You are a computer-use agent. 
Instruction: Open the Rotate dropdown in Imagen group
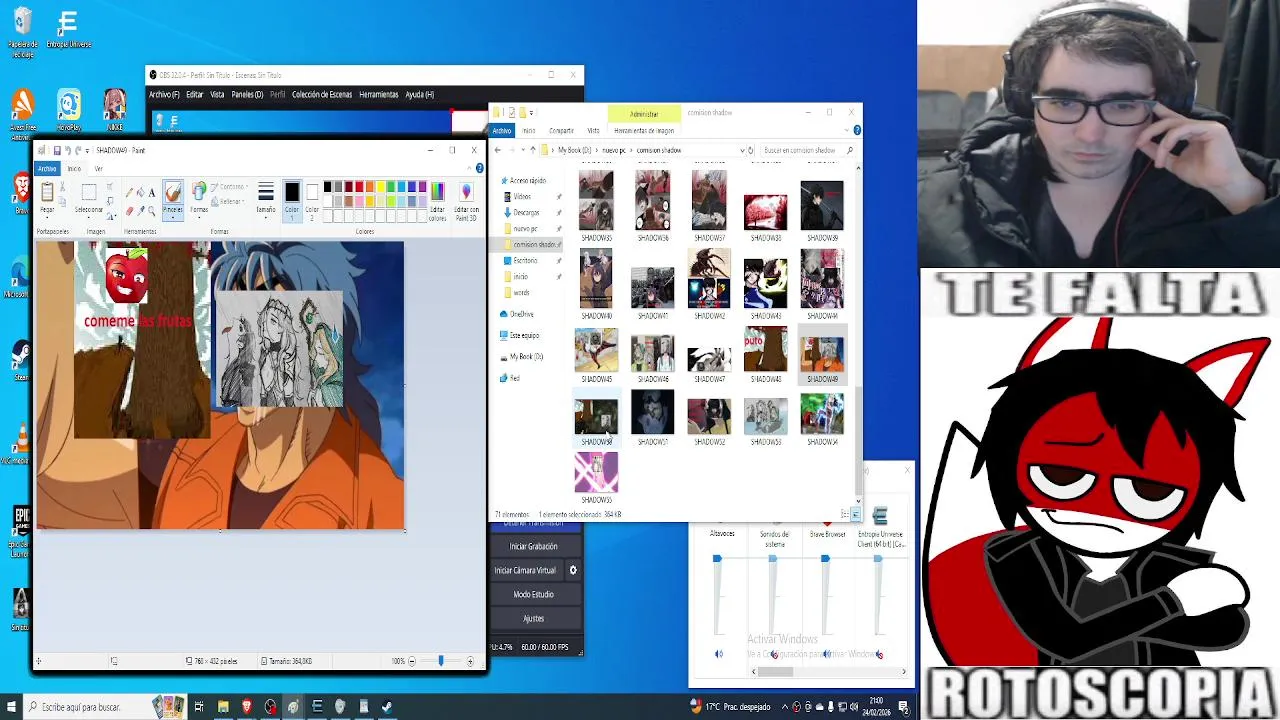coord(111,215)
